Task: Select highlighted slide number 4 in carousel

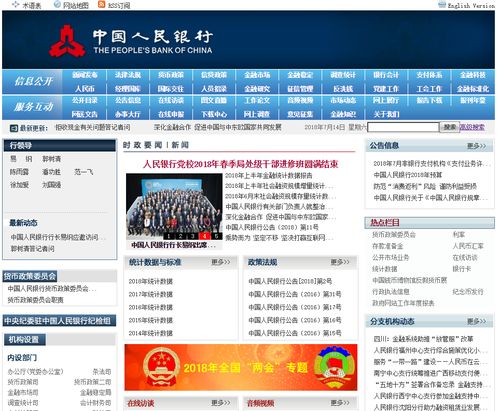Action: [204, 236]
